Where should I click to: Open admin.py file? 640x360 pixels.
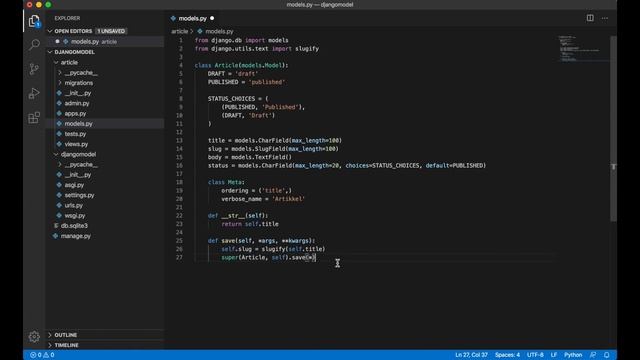77,103
